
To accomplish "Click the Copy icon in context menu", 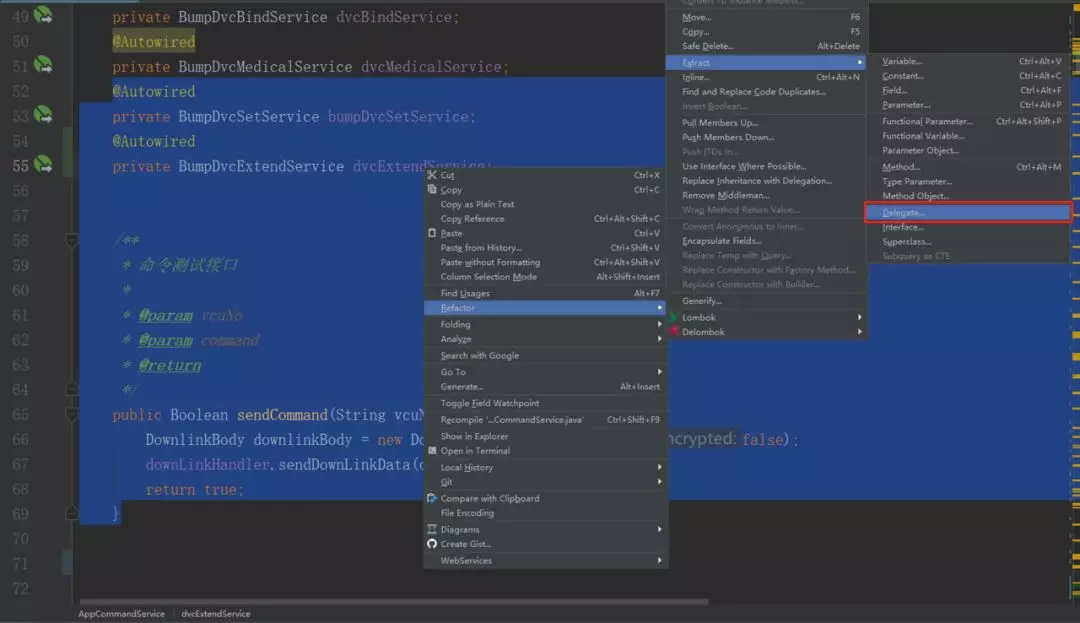I will click(432, 189).
